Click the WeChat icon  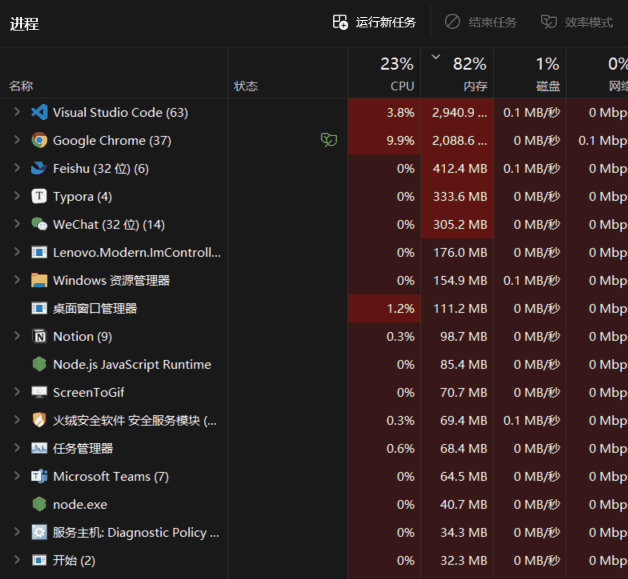39,224
